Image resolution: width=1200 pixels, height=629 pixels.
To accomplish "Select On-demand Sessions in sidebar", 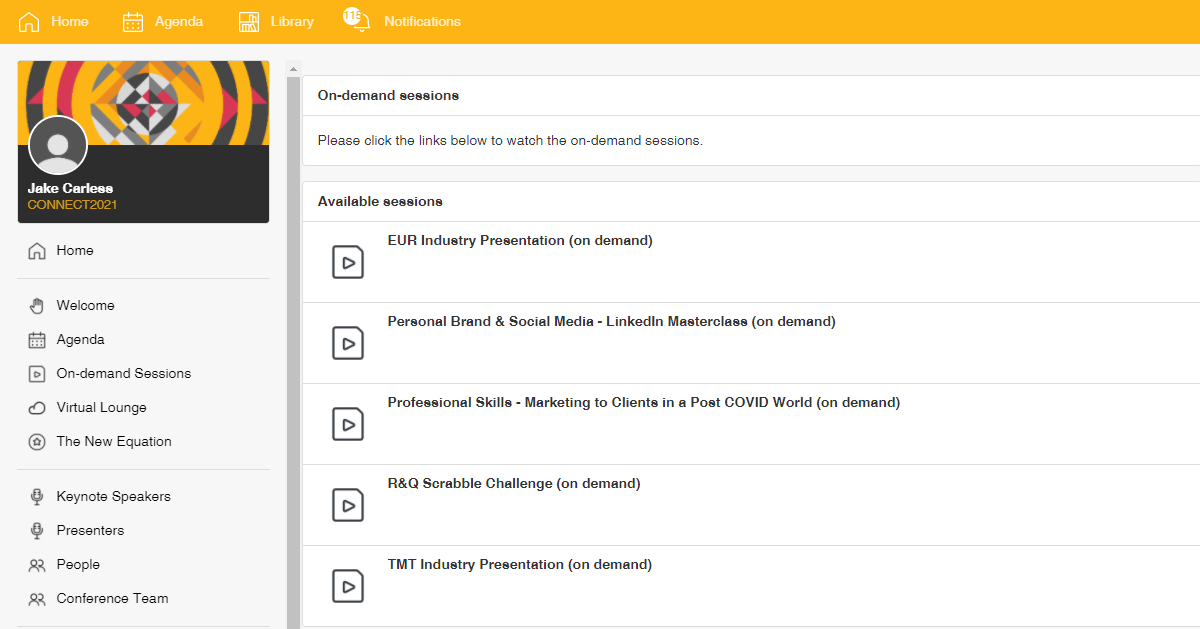I will 123,373.
